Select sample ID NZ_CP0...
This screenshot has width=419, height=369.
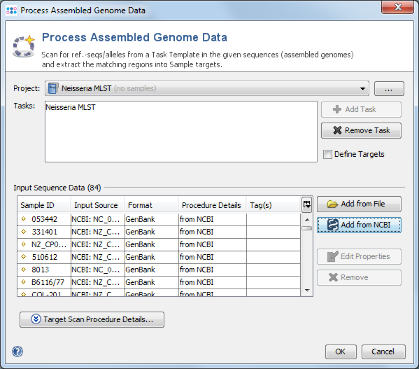(49, 245)
